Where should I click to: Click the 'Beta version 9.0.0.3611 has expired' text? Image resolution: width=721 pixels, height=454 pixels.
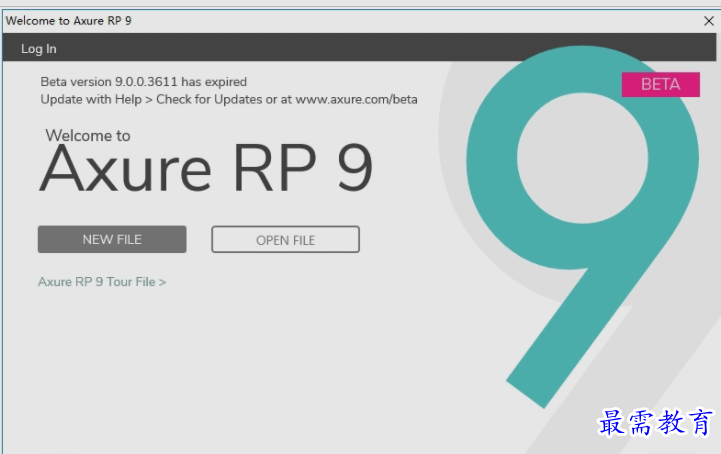click(x=143, y=82)
